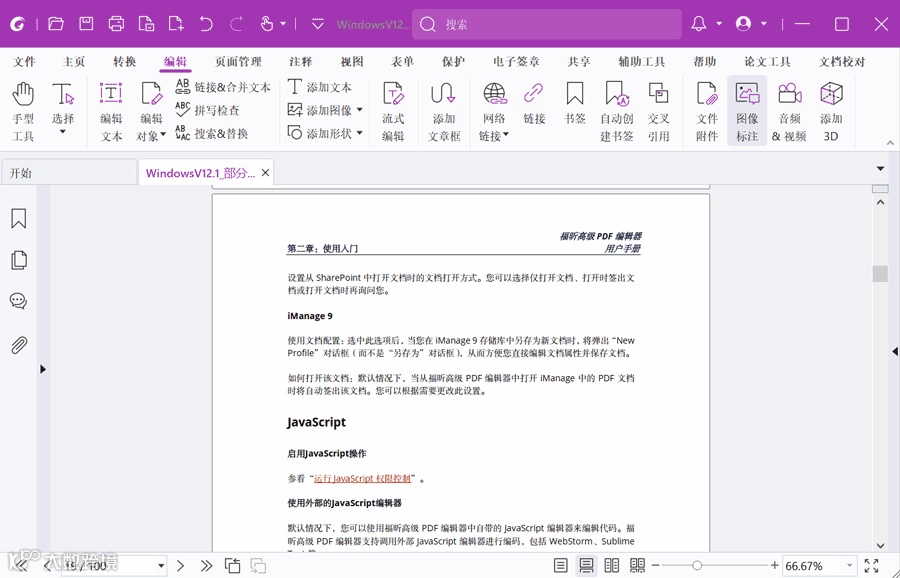Switch to the Protect (保护) tab
The height and width of the screenshot is (578, 900).
coord(453,61)
